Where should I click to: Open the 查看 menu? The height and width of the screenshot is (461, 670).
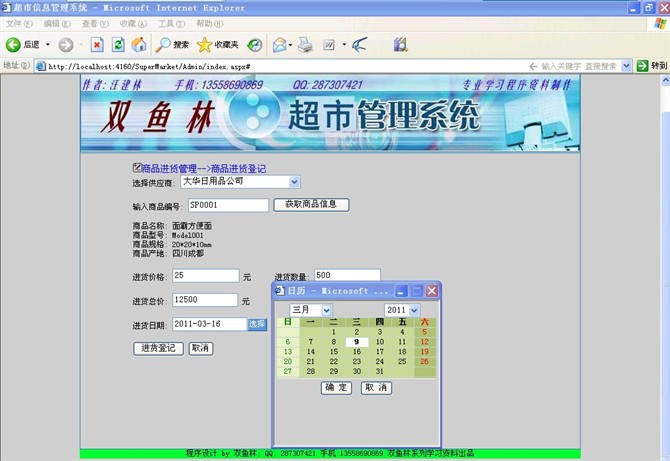[x=95, y=24]
